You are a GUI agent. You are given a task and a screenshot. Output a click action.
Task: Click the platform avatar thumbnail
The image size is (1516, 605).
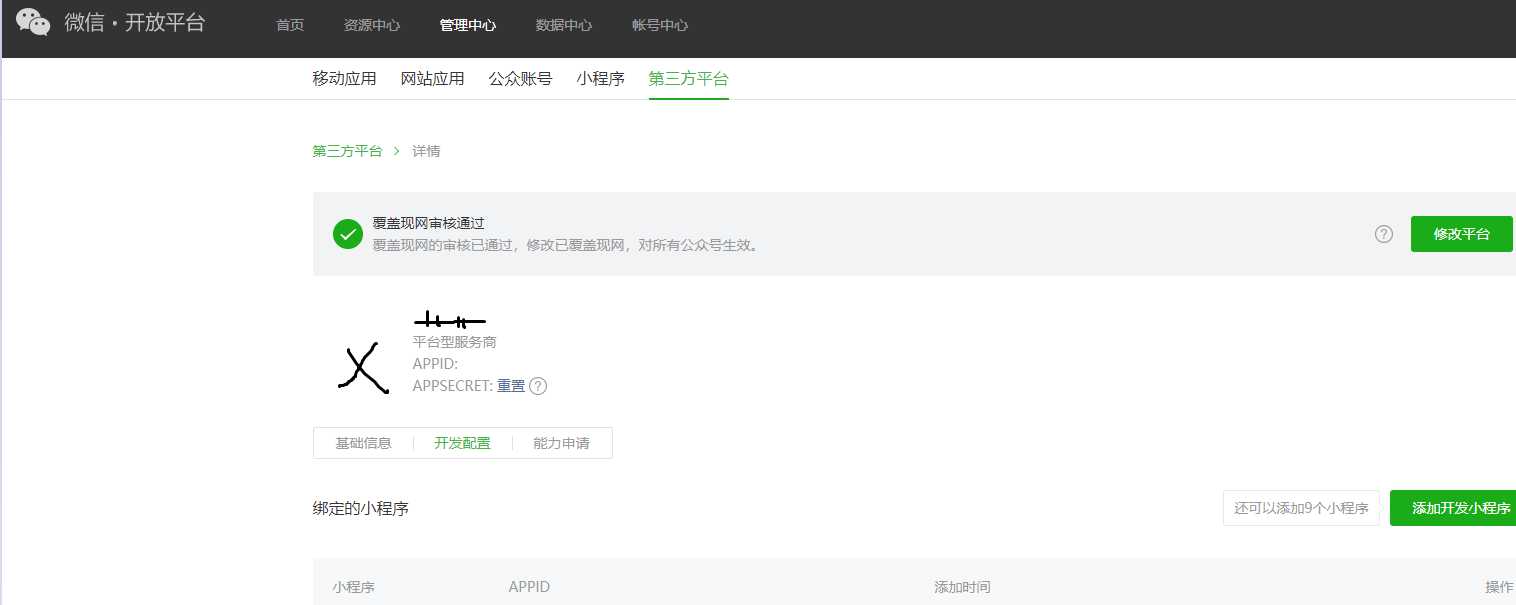(362, 367)
